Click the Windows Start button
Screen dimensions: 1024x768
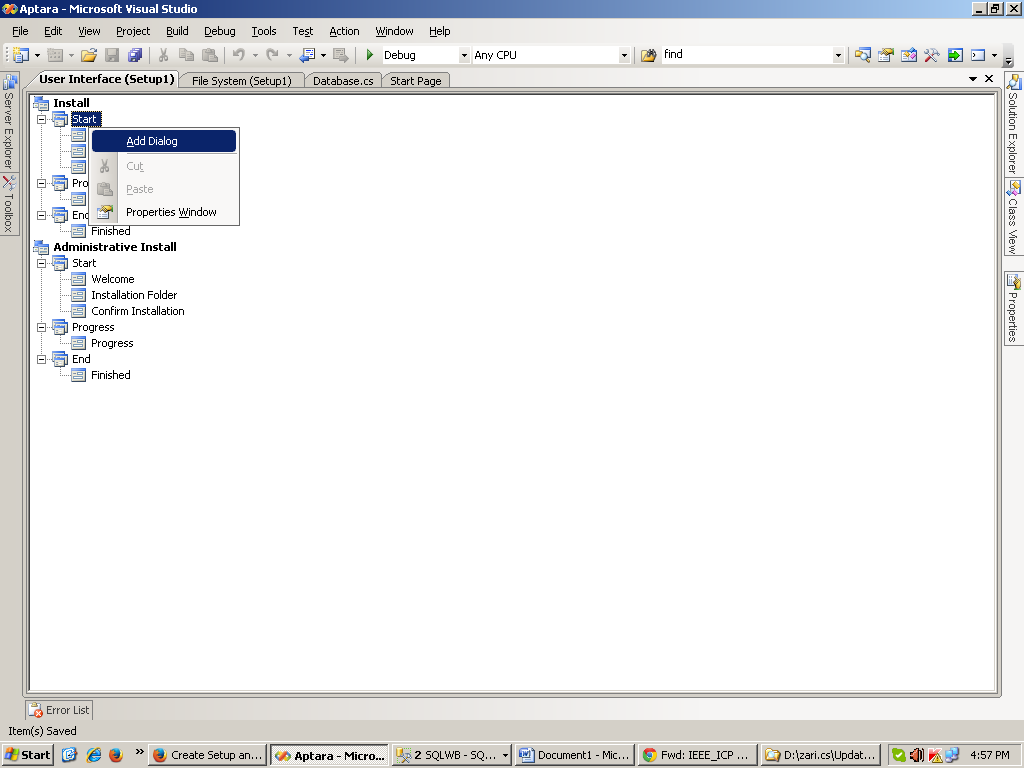27,755
